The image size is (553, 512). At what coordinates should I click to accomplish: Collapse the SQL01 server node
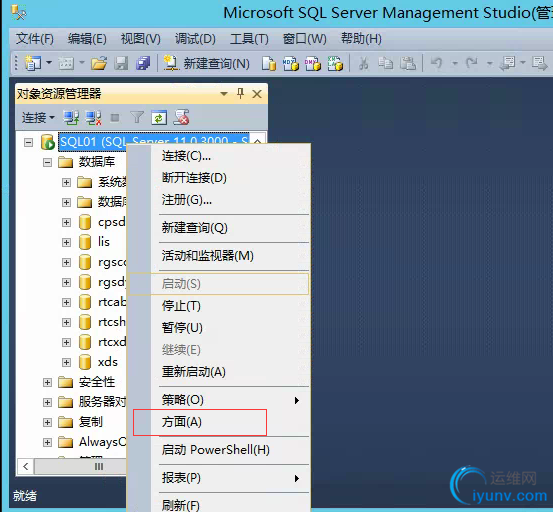click(29, 142)
